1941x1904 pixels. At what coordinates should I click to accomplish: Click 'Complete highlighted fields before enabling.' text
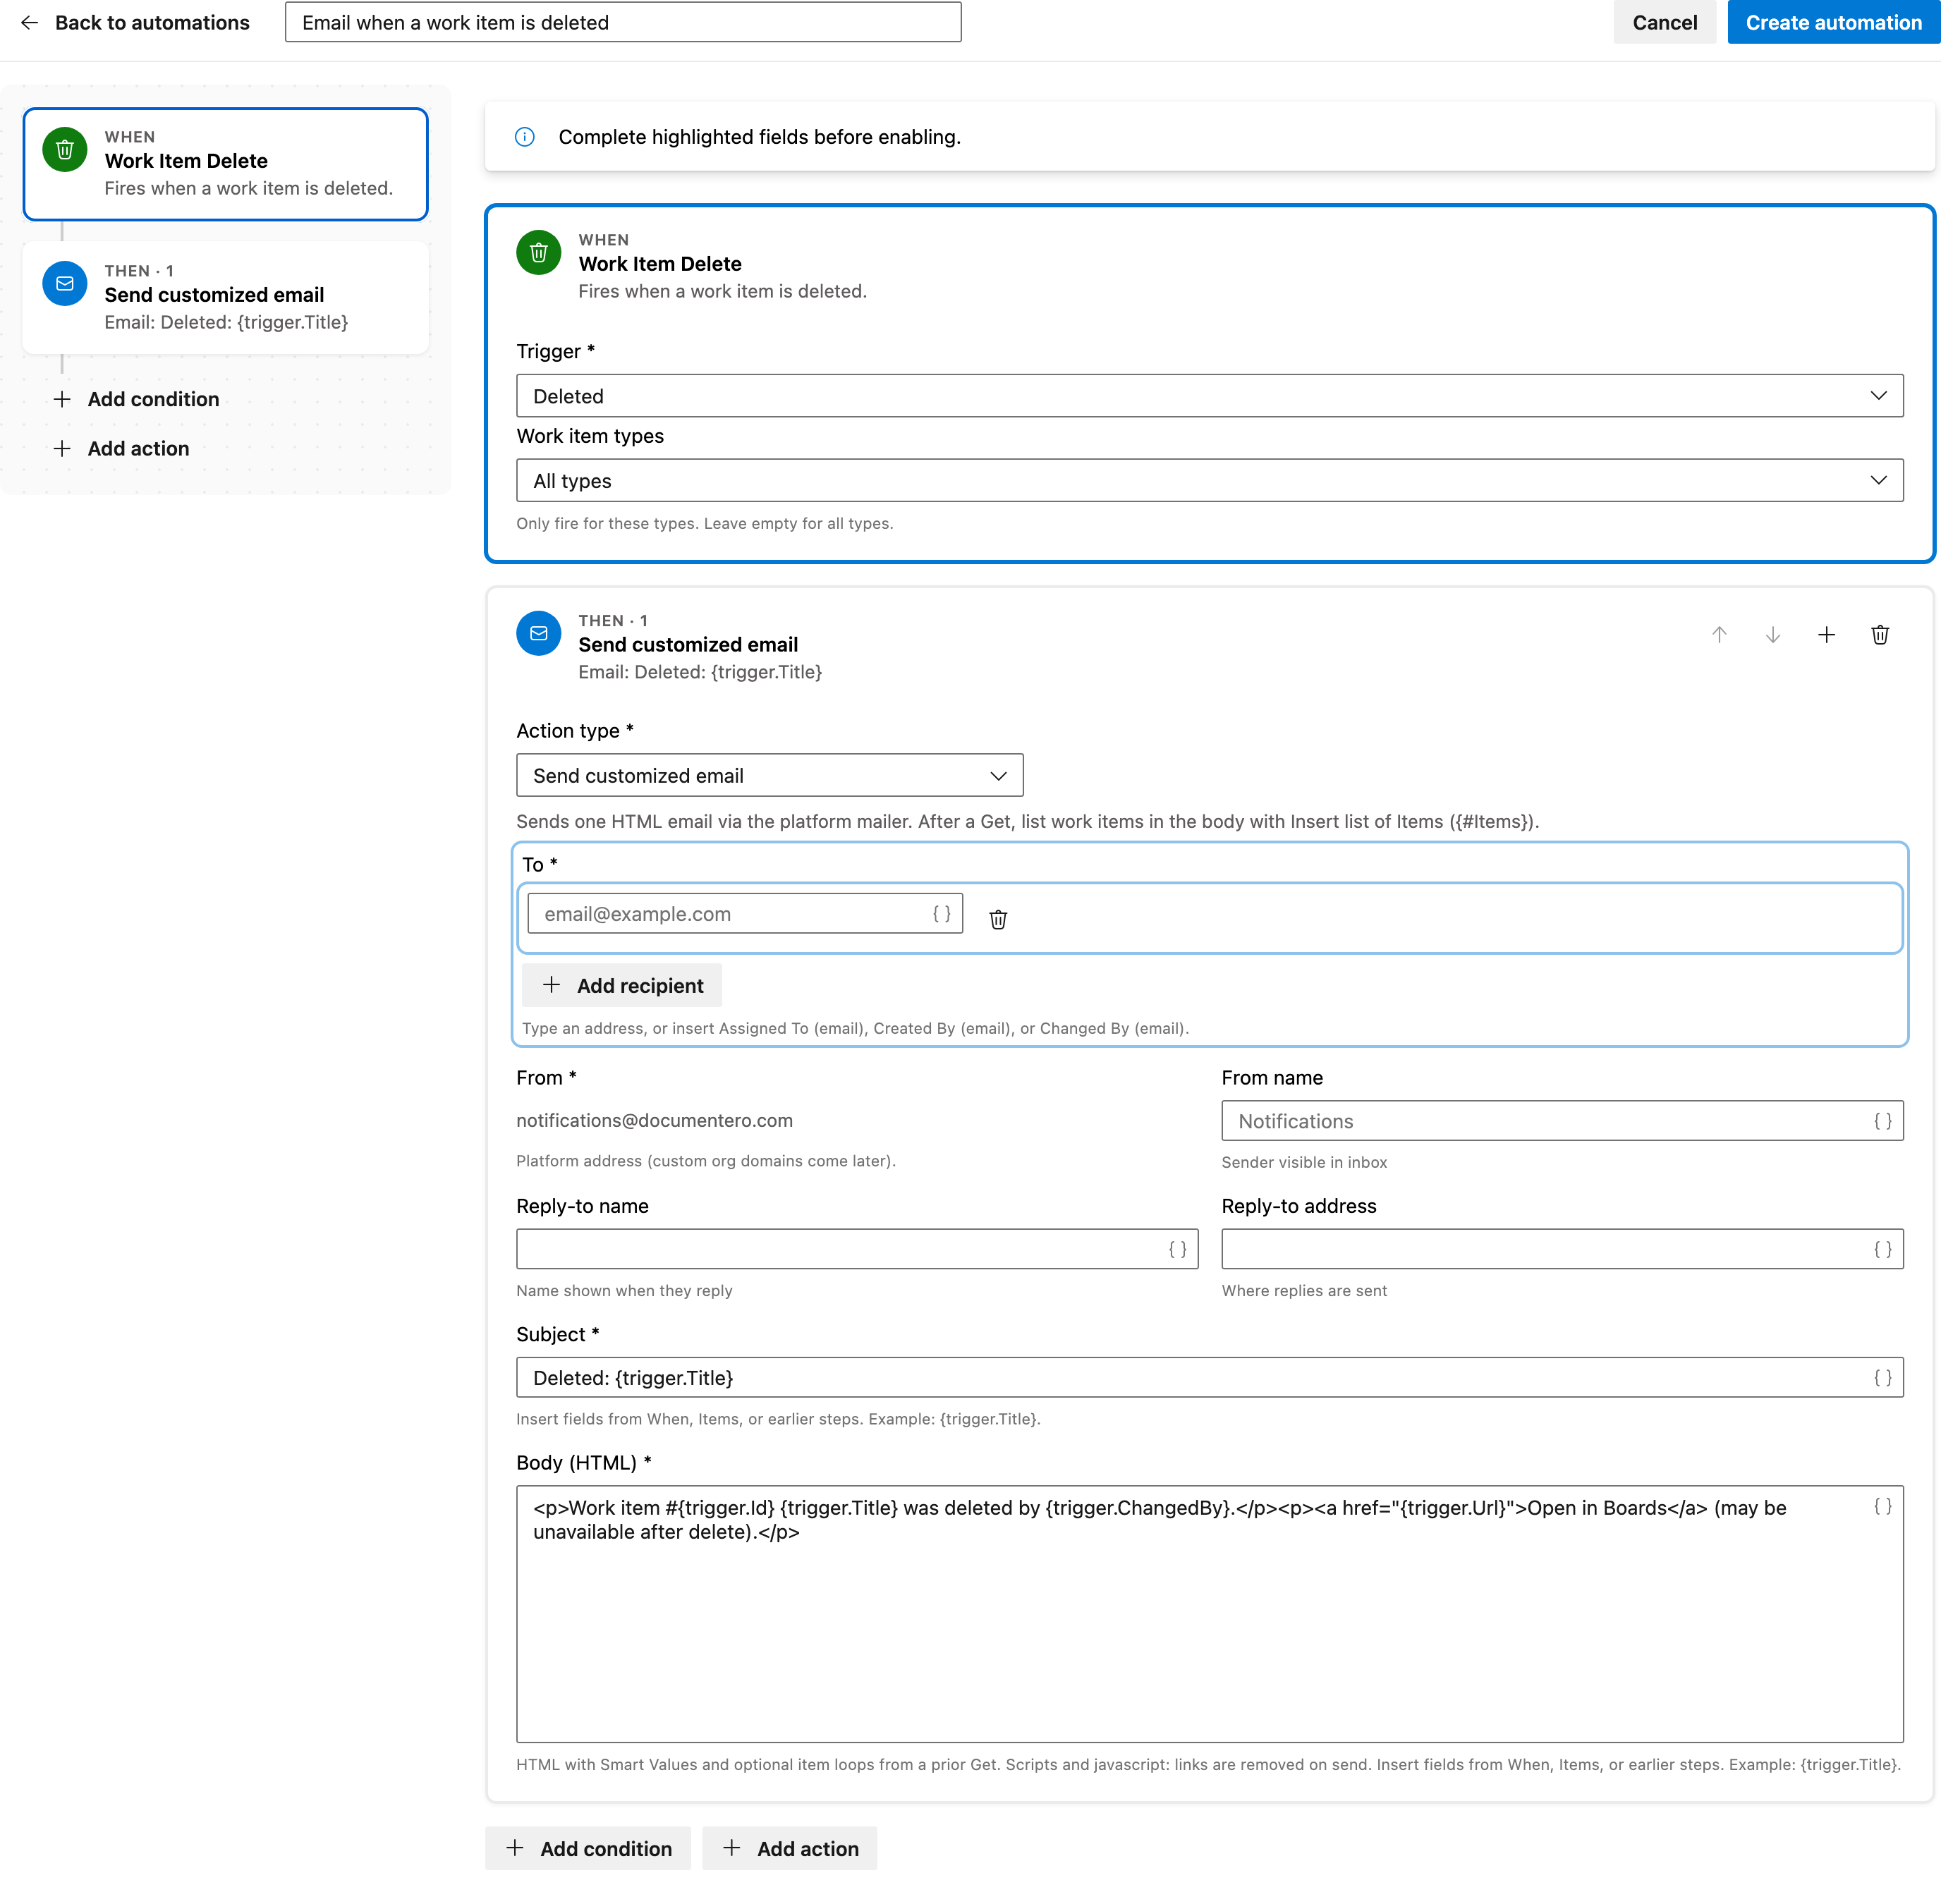click(759, 137)
